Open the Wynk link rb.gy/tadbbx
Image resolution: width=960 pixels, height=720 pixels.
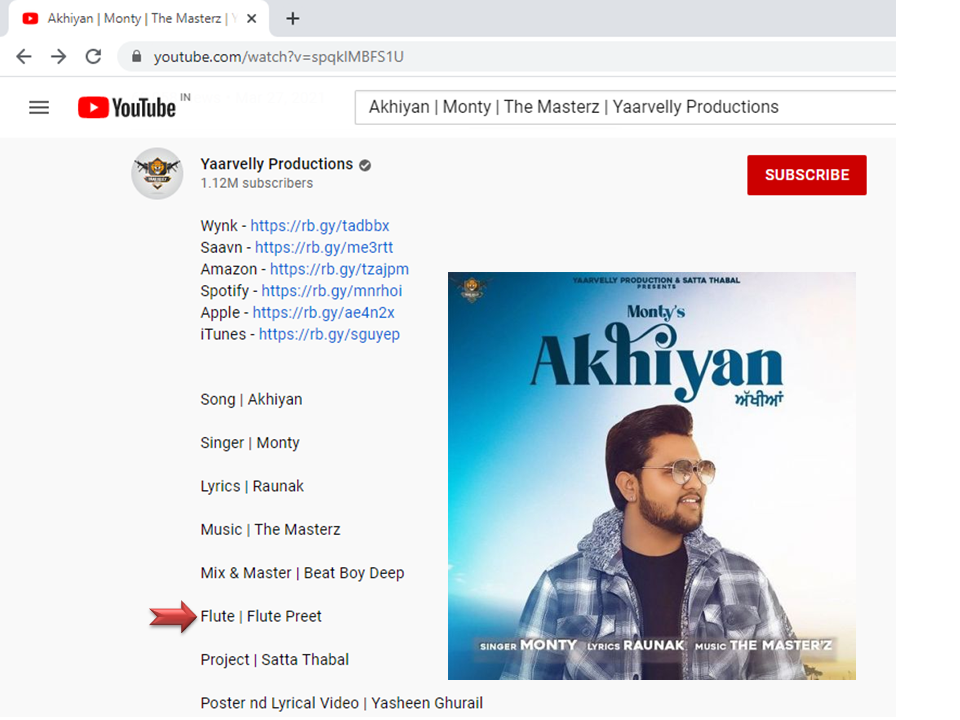[x=320, y=226]
